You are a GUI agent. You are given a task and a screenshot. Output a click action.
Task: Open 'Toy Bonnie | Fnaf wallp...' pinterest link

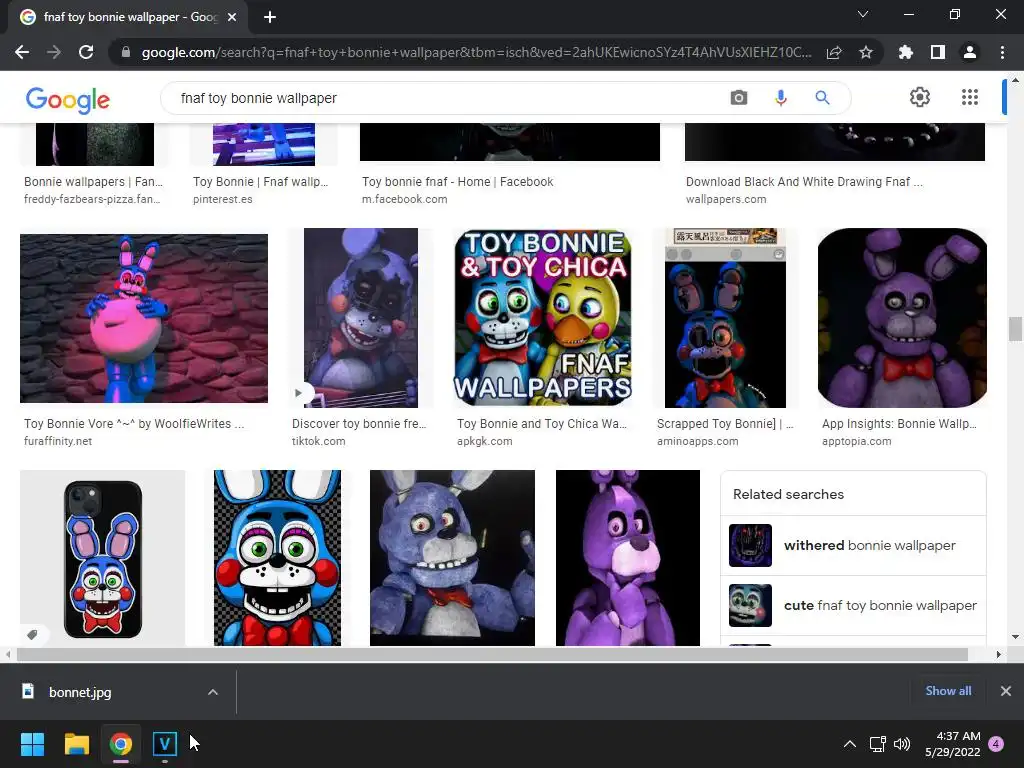pyautogui.click(x=260, y=182)
